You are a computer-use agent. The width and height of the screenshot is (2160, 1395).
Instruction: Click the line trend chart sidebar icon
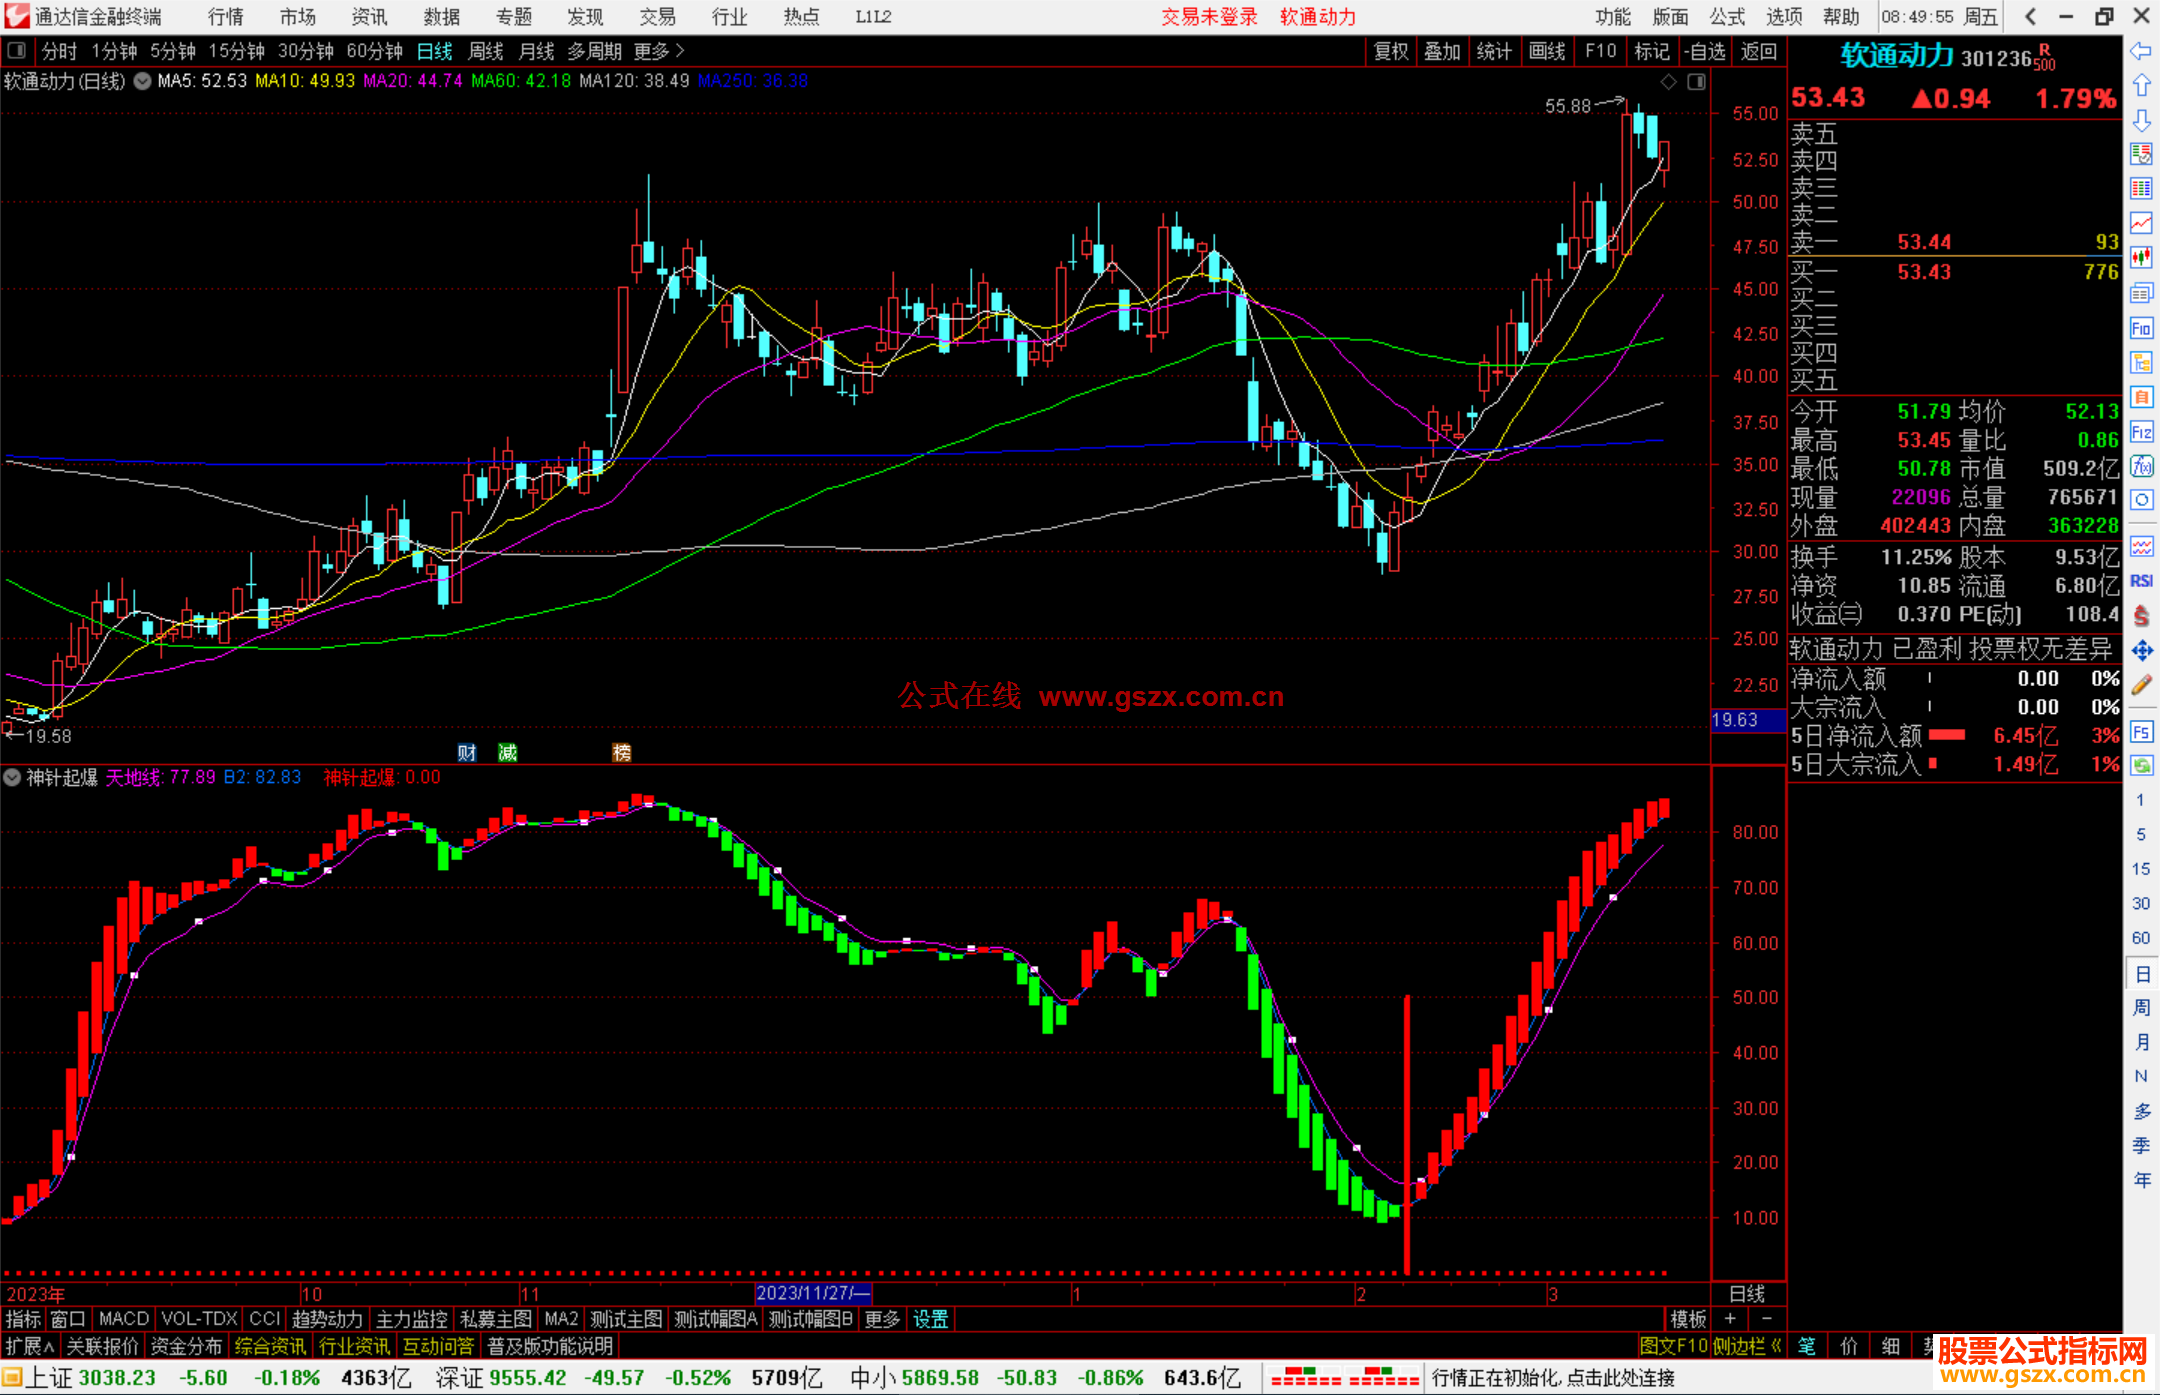pyautogui.click(x=2141, y=223)
